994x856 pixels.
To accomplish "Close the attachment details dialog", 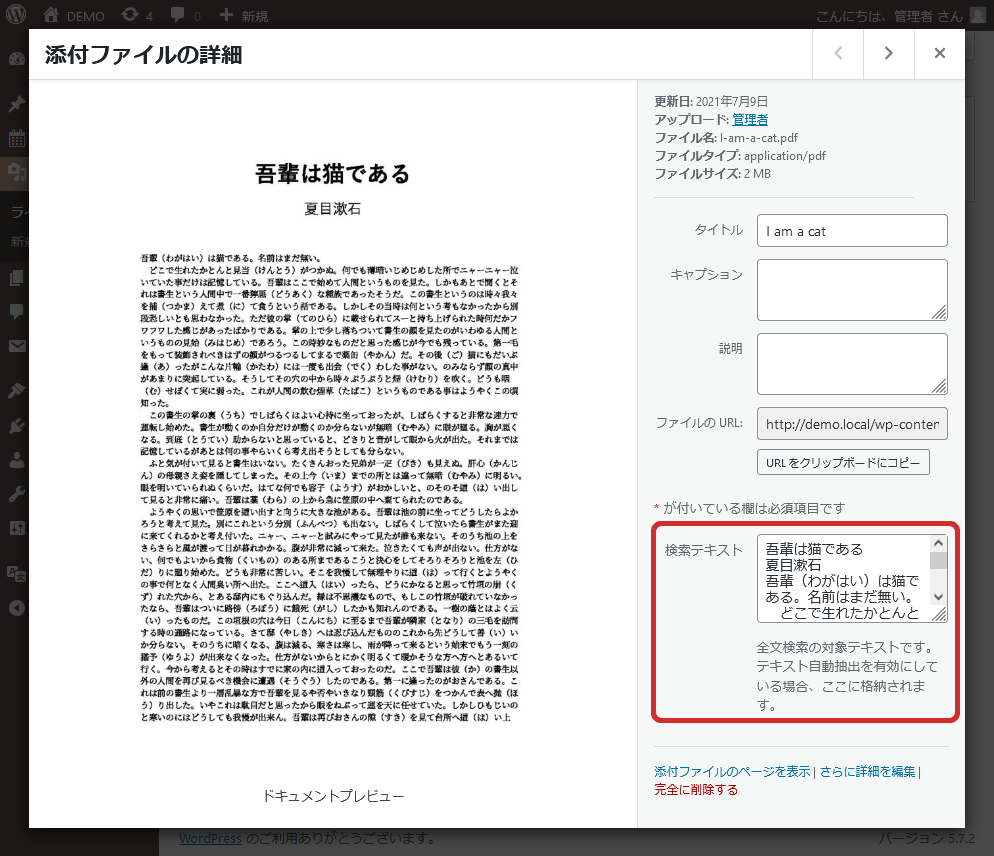I will pyautogui.click(x=939, y=54).
